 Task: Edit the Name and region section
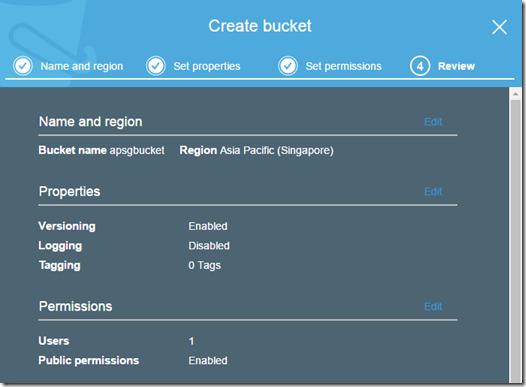tap(433, 122)
